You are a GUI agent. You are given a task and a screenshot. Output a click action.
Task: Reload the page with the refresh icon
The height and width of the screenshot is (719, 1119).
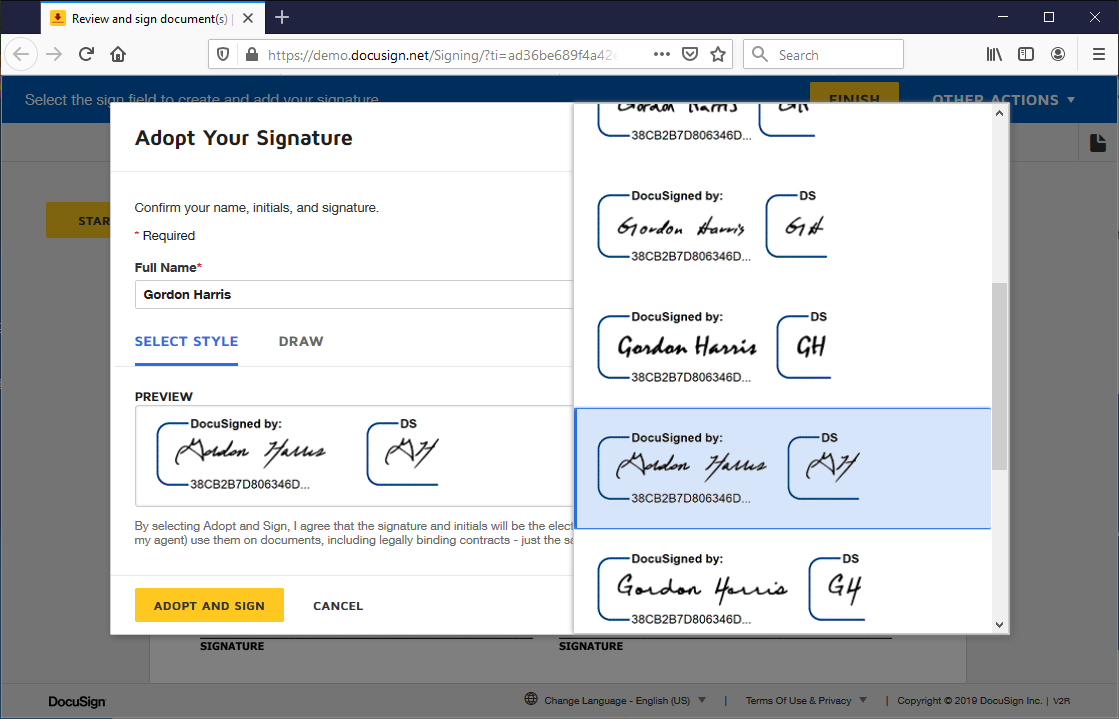click(x=86, y=54)
